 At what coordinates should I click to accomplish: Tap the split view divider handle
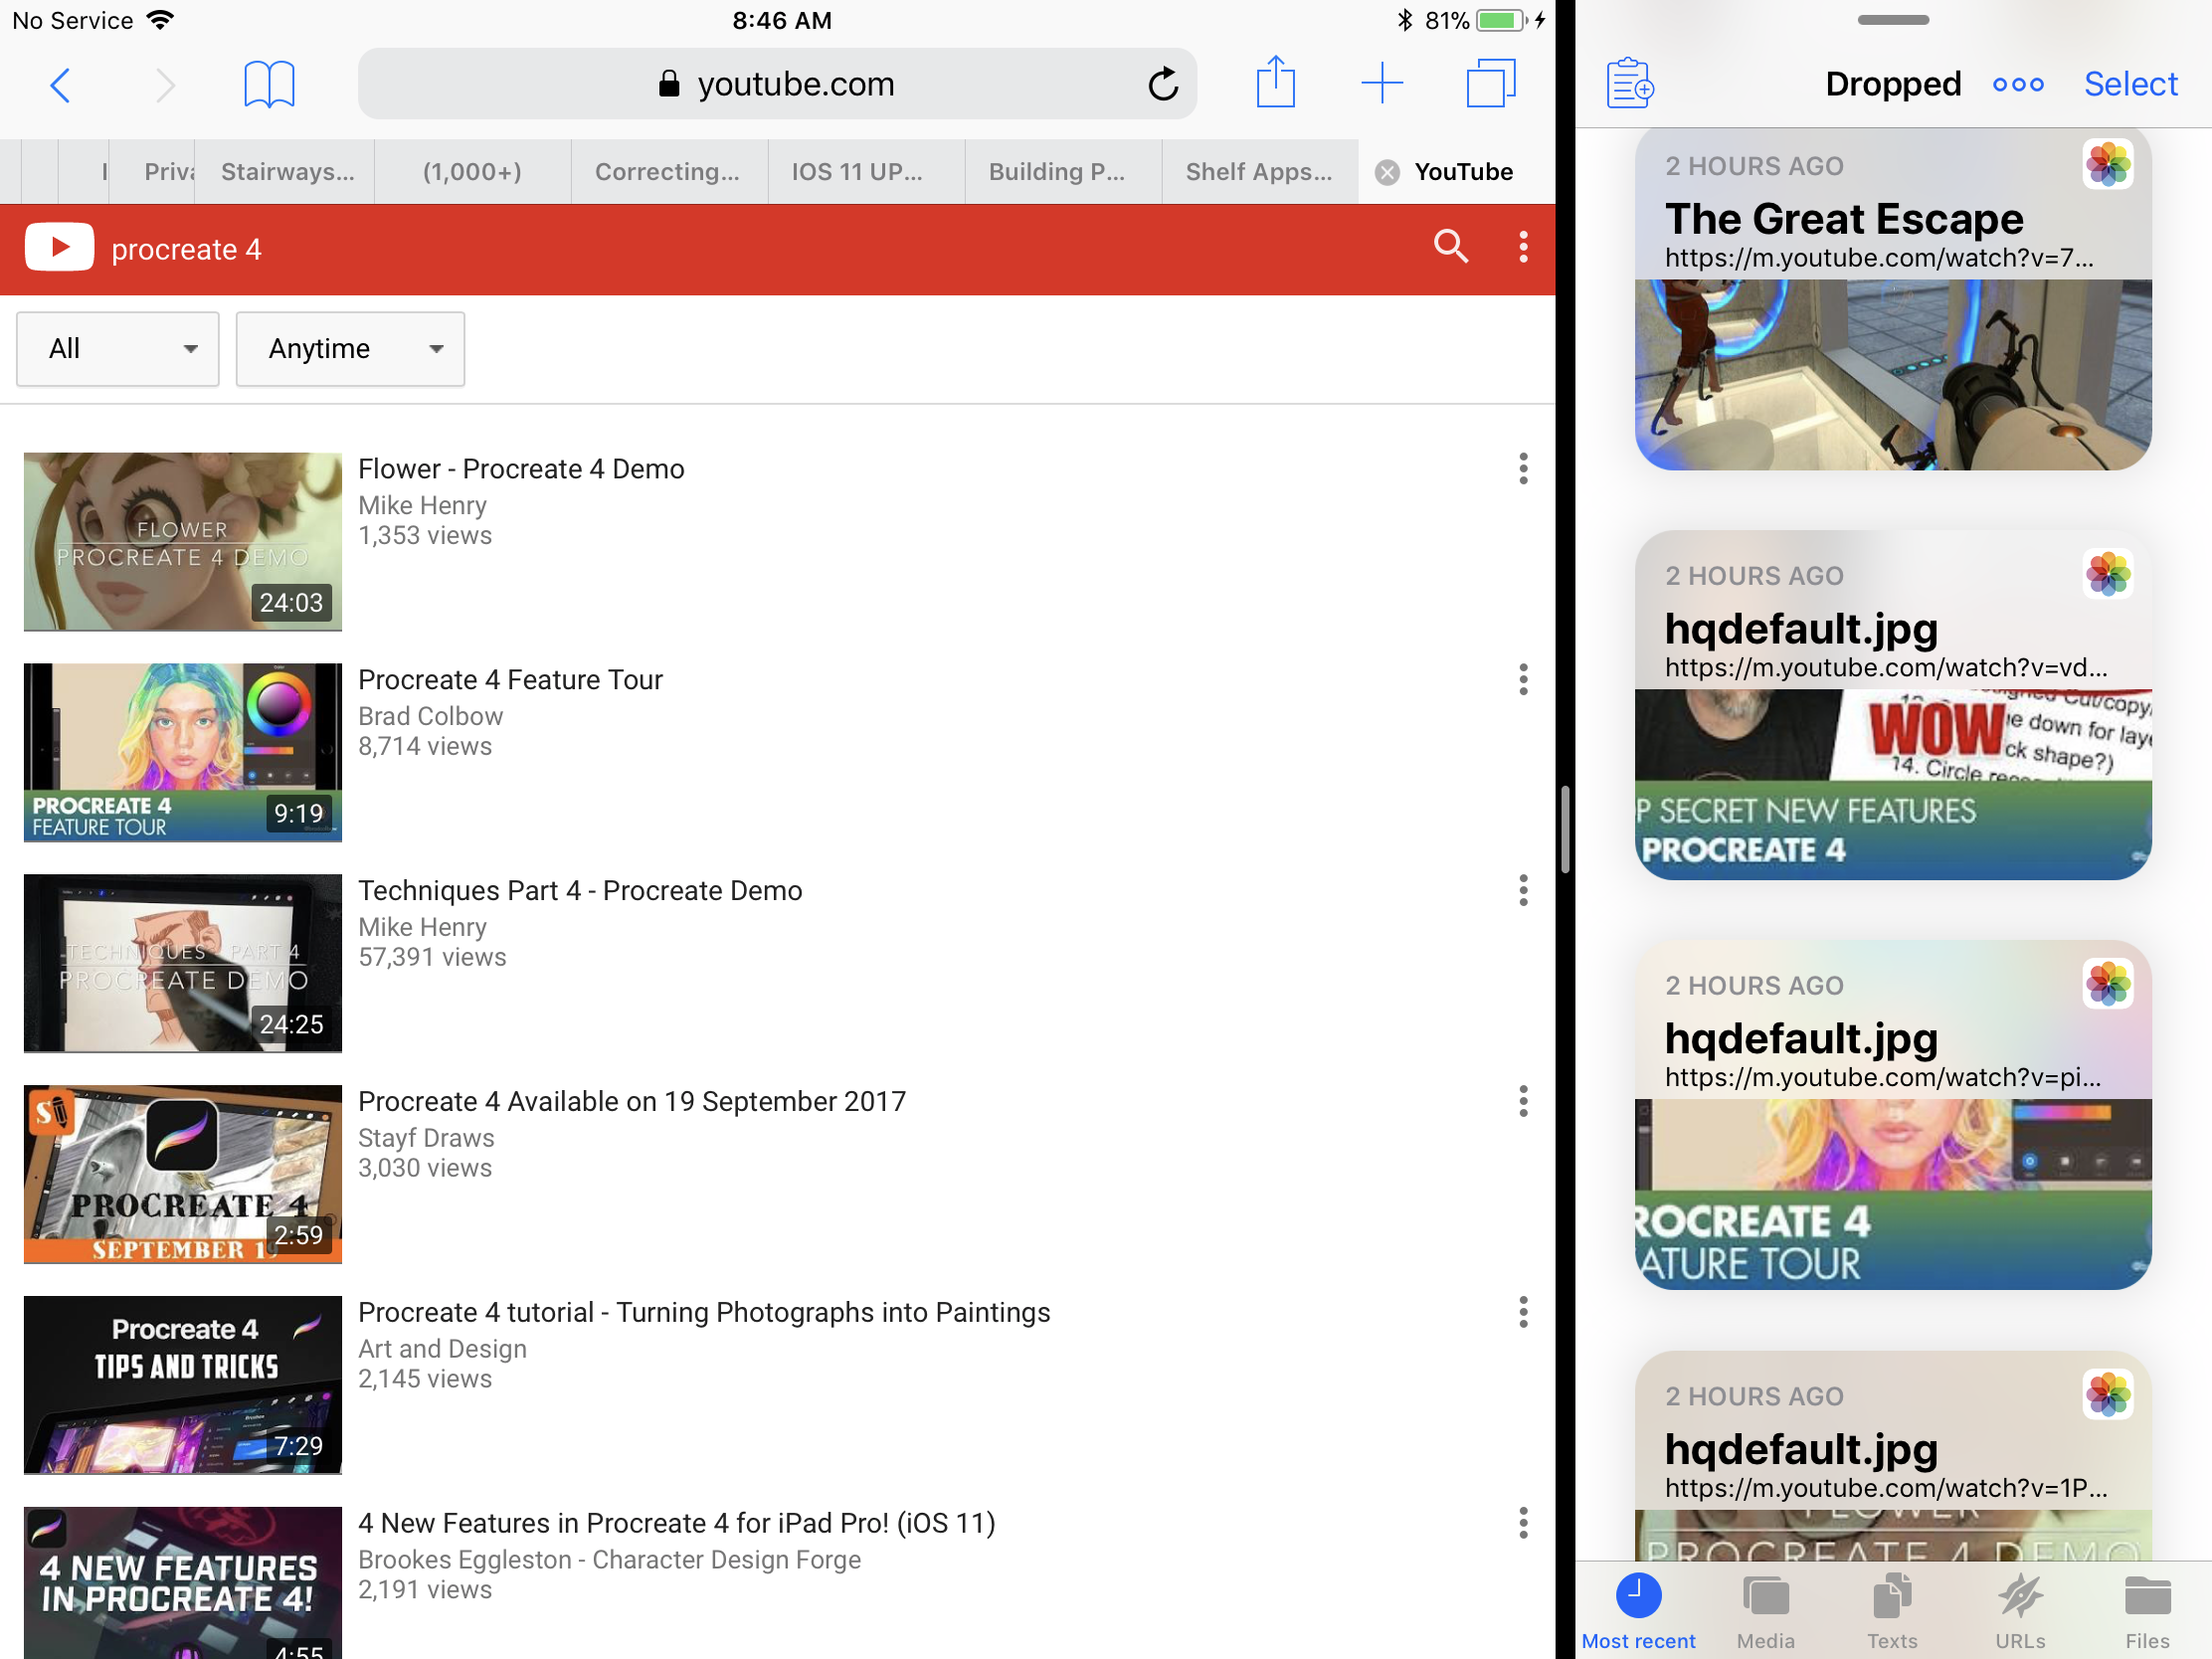pyautogui.click(x=1565, y=830)
